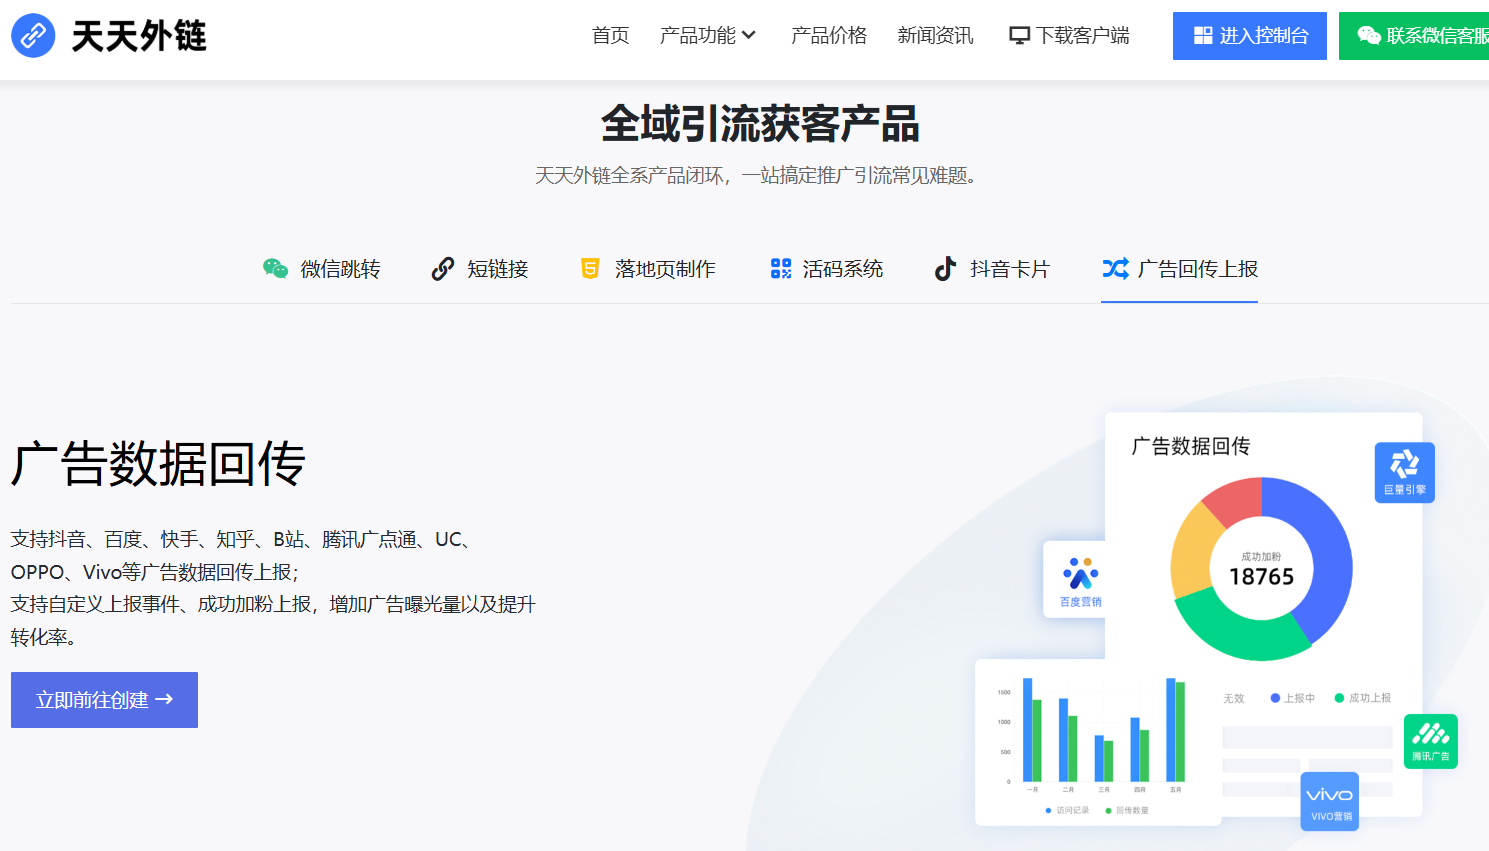Click the HTML5 icon next to 落地页制作
1489x851 pixels.
tap(590, 269)
